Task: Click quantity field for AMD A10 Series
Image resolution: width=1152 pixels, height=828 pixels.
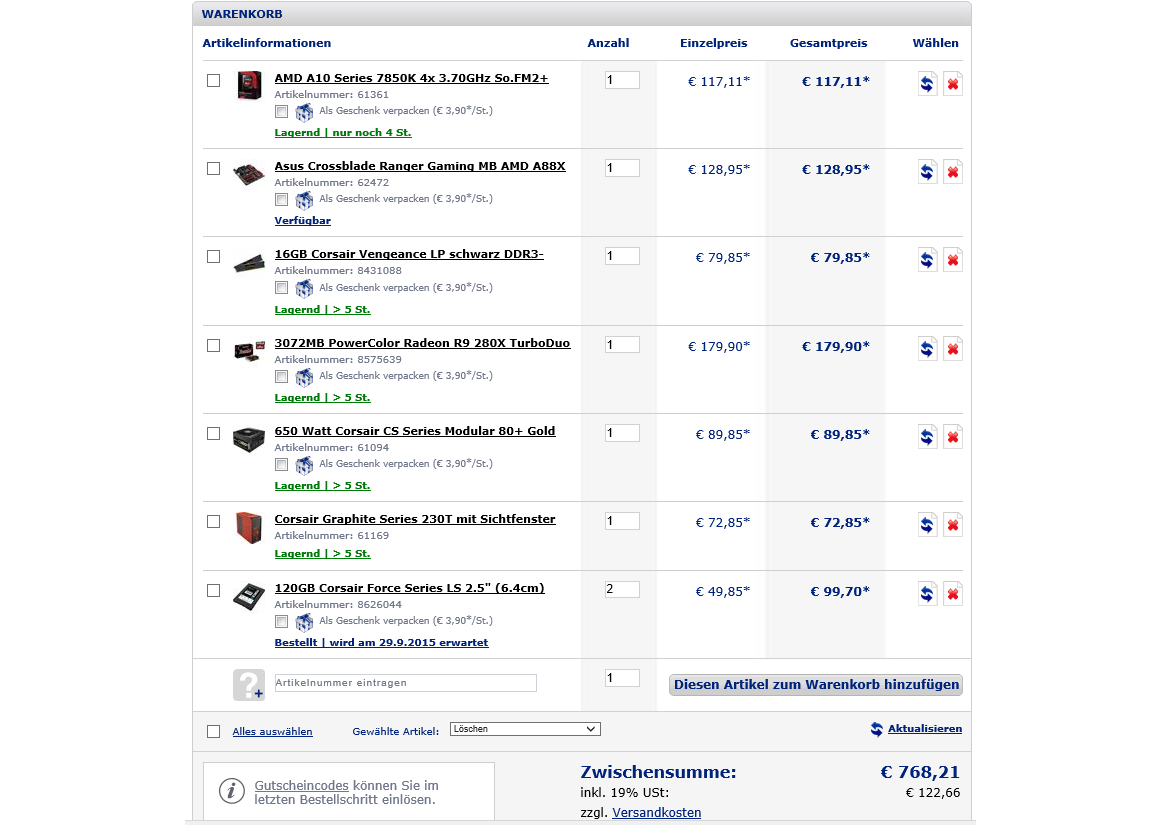Action: point(622,80)
